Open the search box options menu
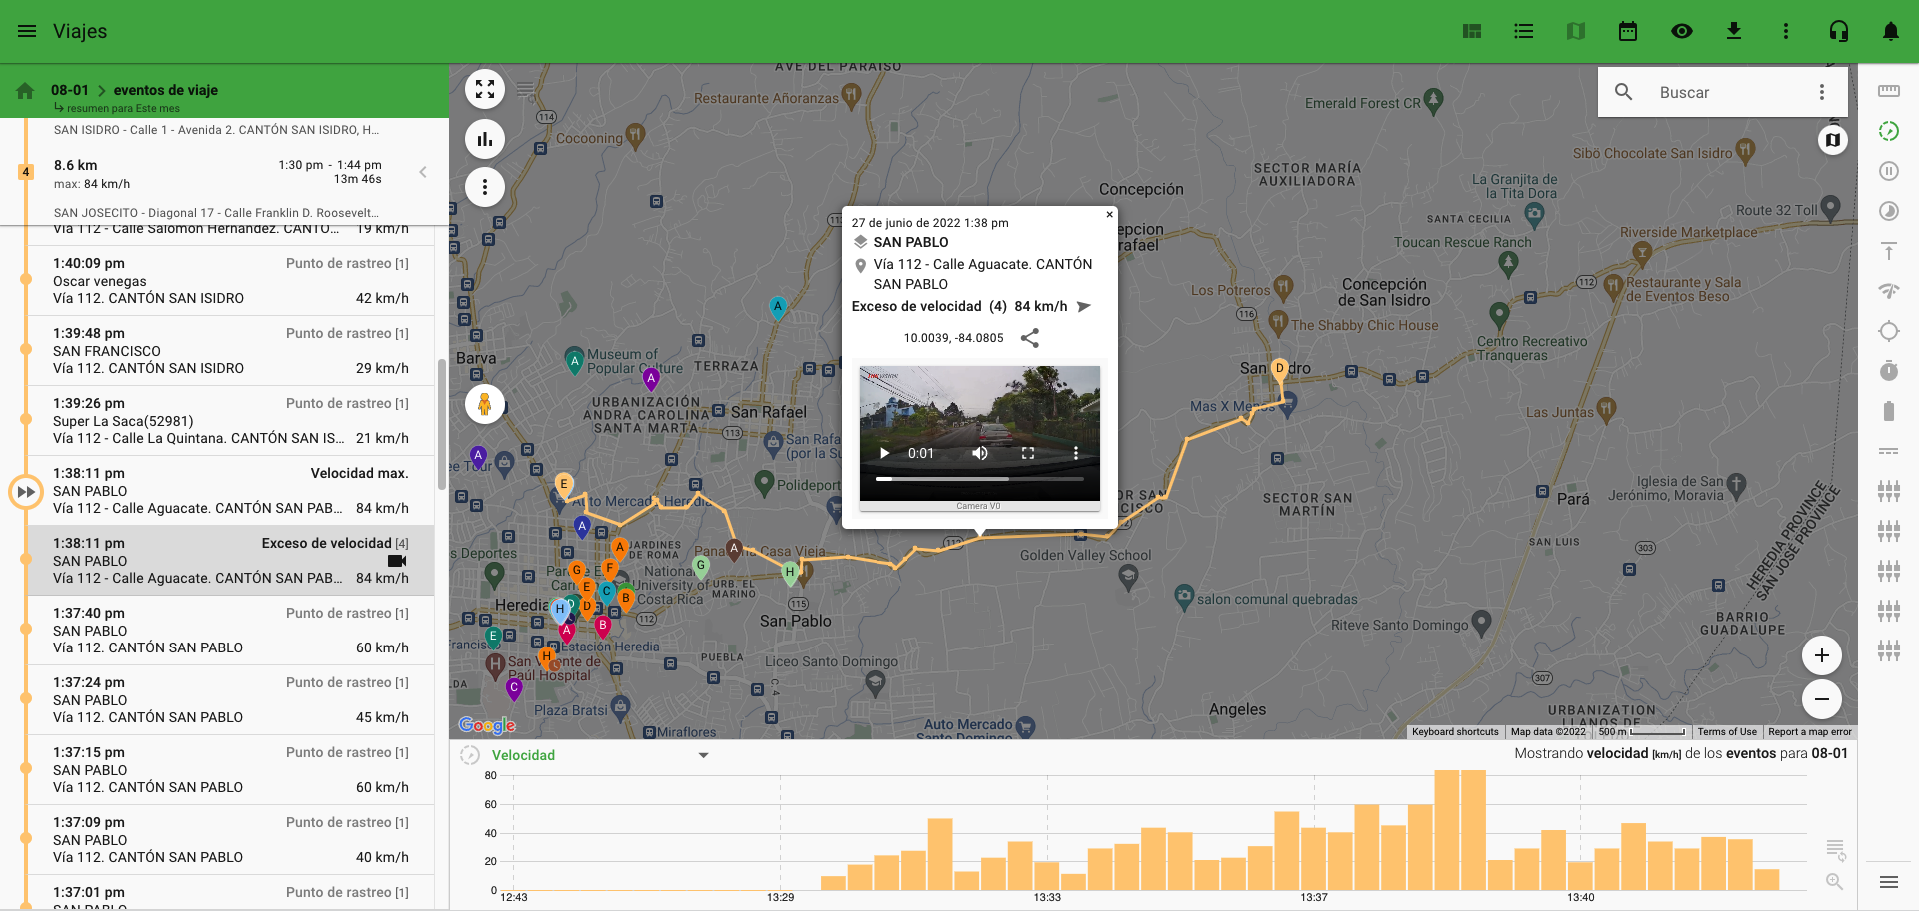This screenshot has width=1919, height=913. pyautogui.click(x=1821, y=92)
